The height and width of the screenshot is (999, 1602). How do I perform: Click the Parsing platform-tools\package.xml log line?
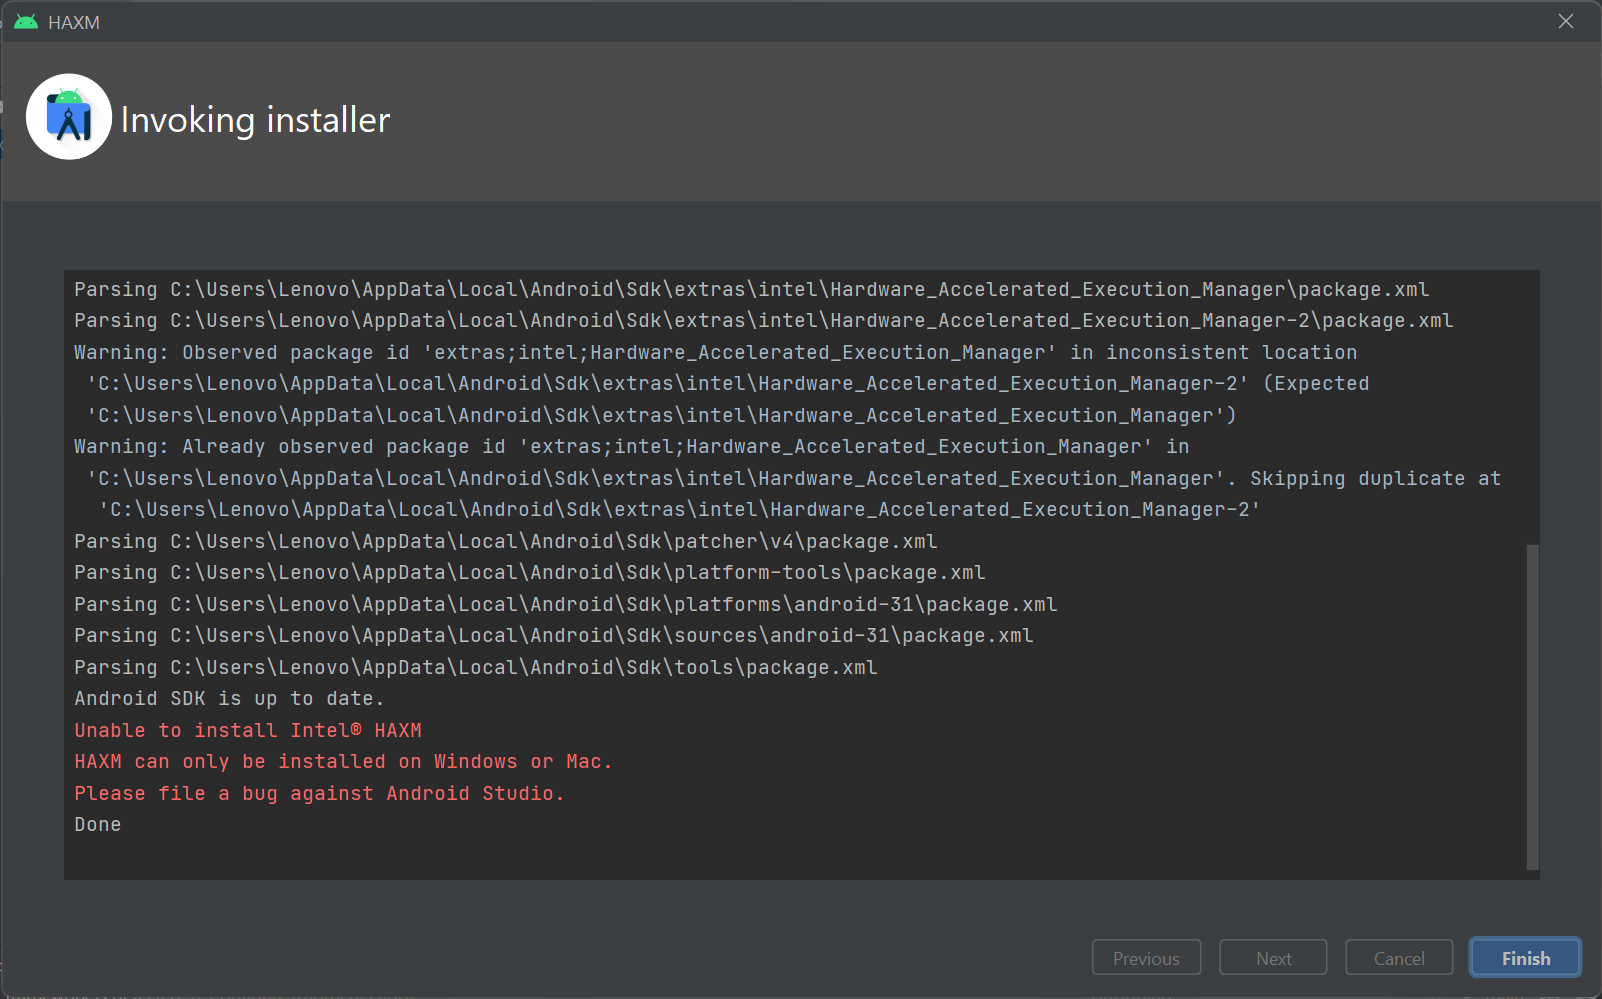point(530,573)
